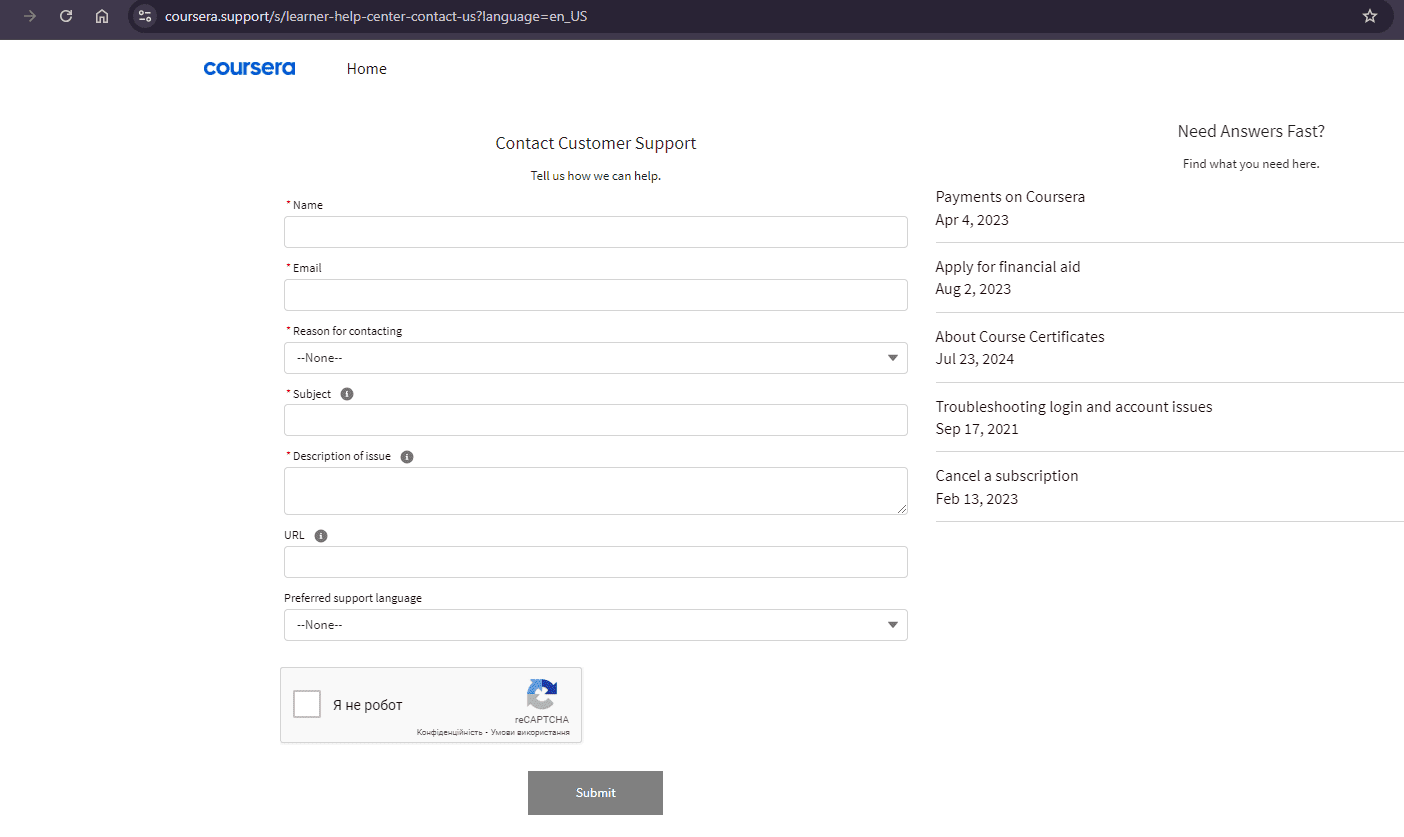Focus the Email input field
The width and height of the screenshot is (1404, 837).
[x=596, y=295]
